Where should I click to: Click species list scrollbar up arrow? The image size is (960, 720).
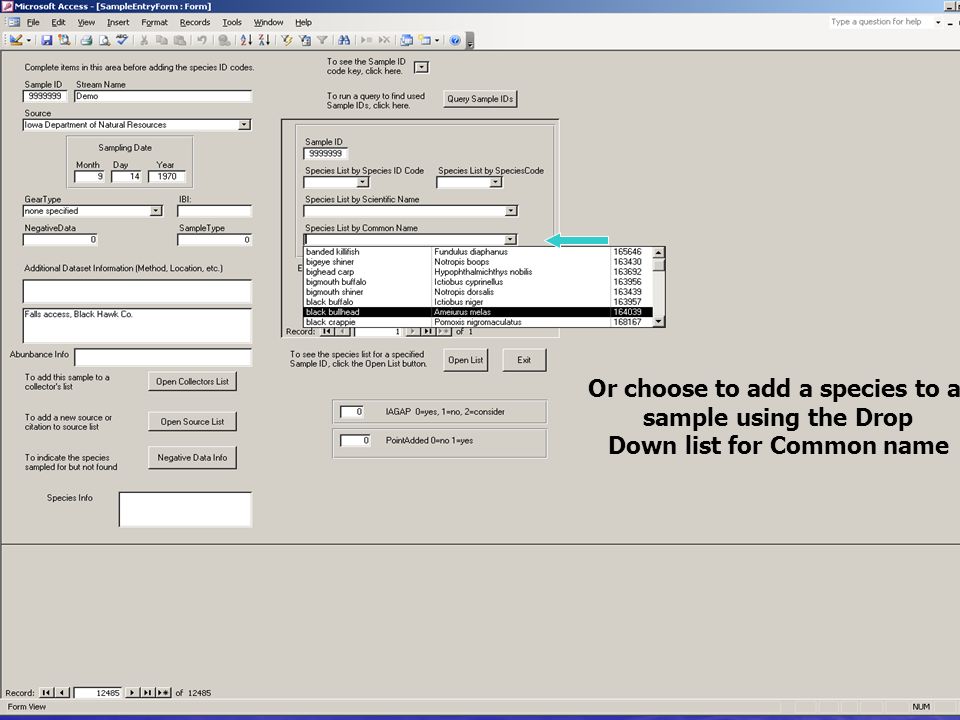659,252
